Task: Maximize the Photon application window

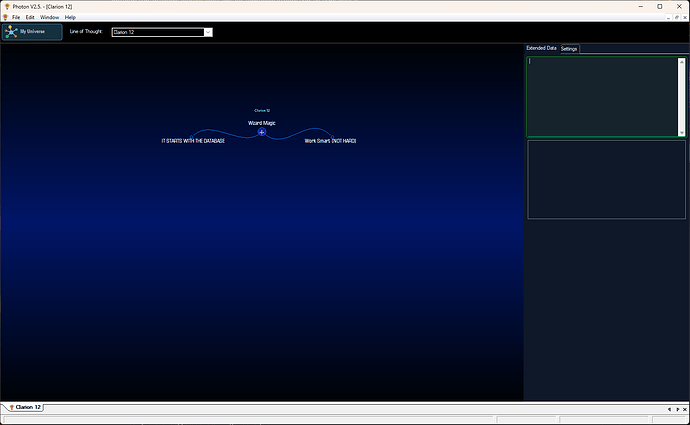Action: [x=660, y=7]
